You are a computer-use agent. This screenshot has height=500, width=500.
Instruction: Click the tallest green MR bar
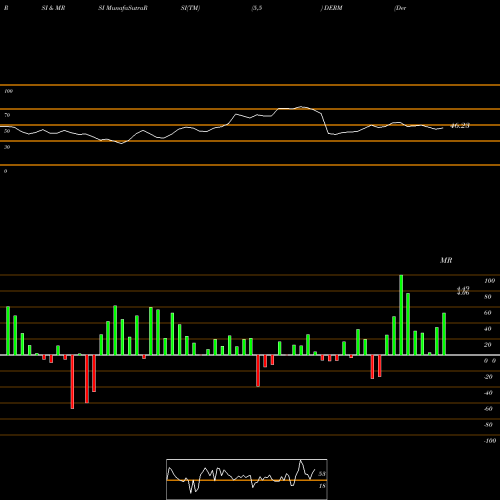click(401, 315)
